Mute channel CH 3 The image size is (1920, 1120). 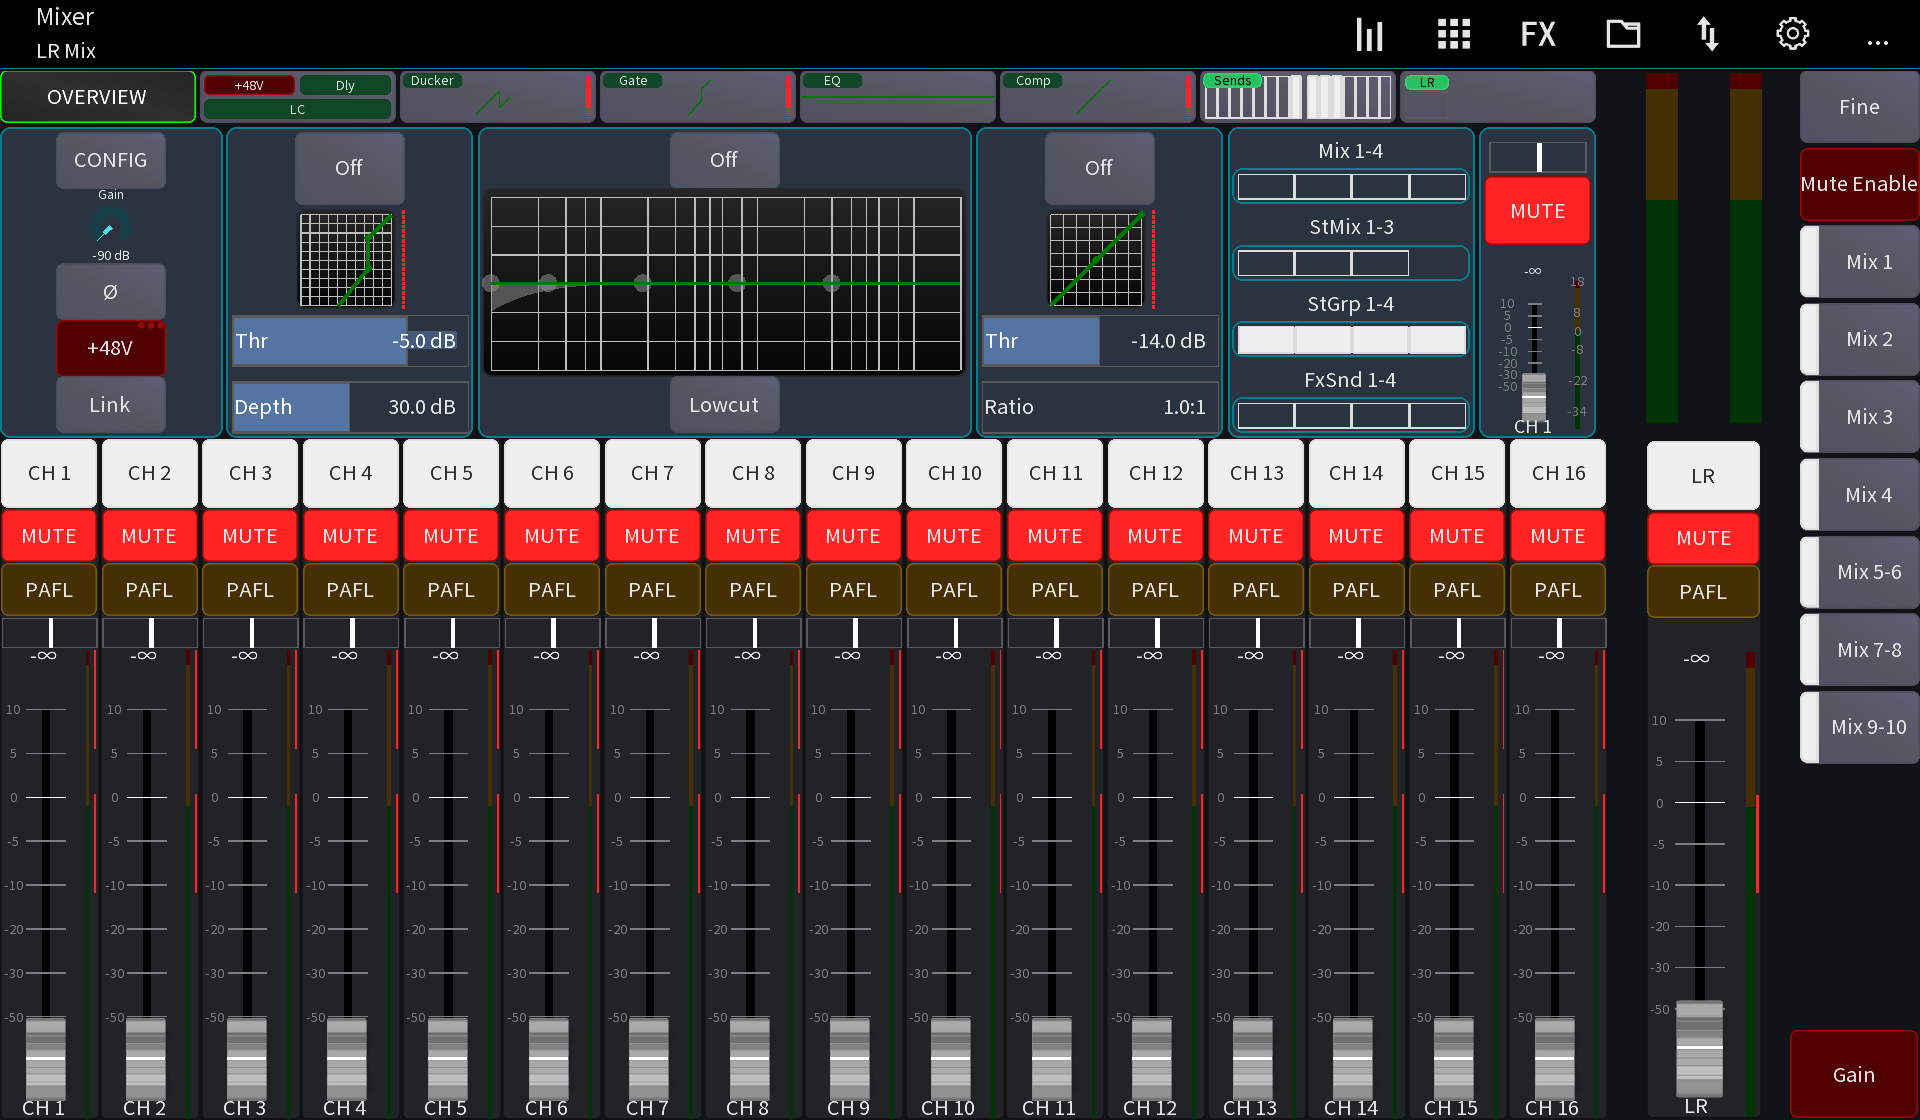pos(249,535)
